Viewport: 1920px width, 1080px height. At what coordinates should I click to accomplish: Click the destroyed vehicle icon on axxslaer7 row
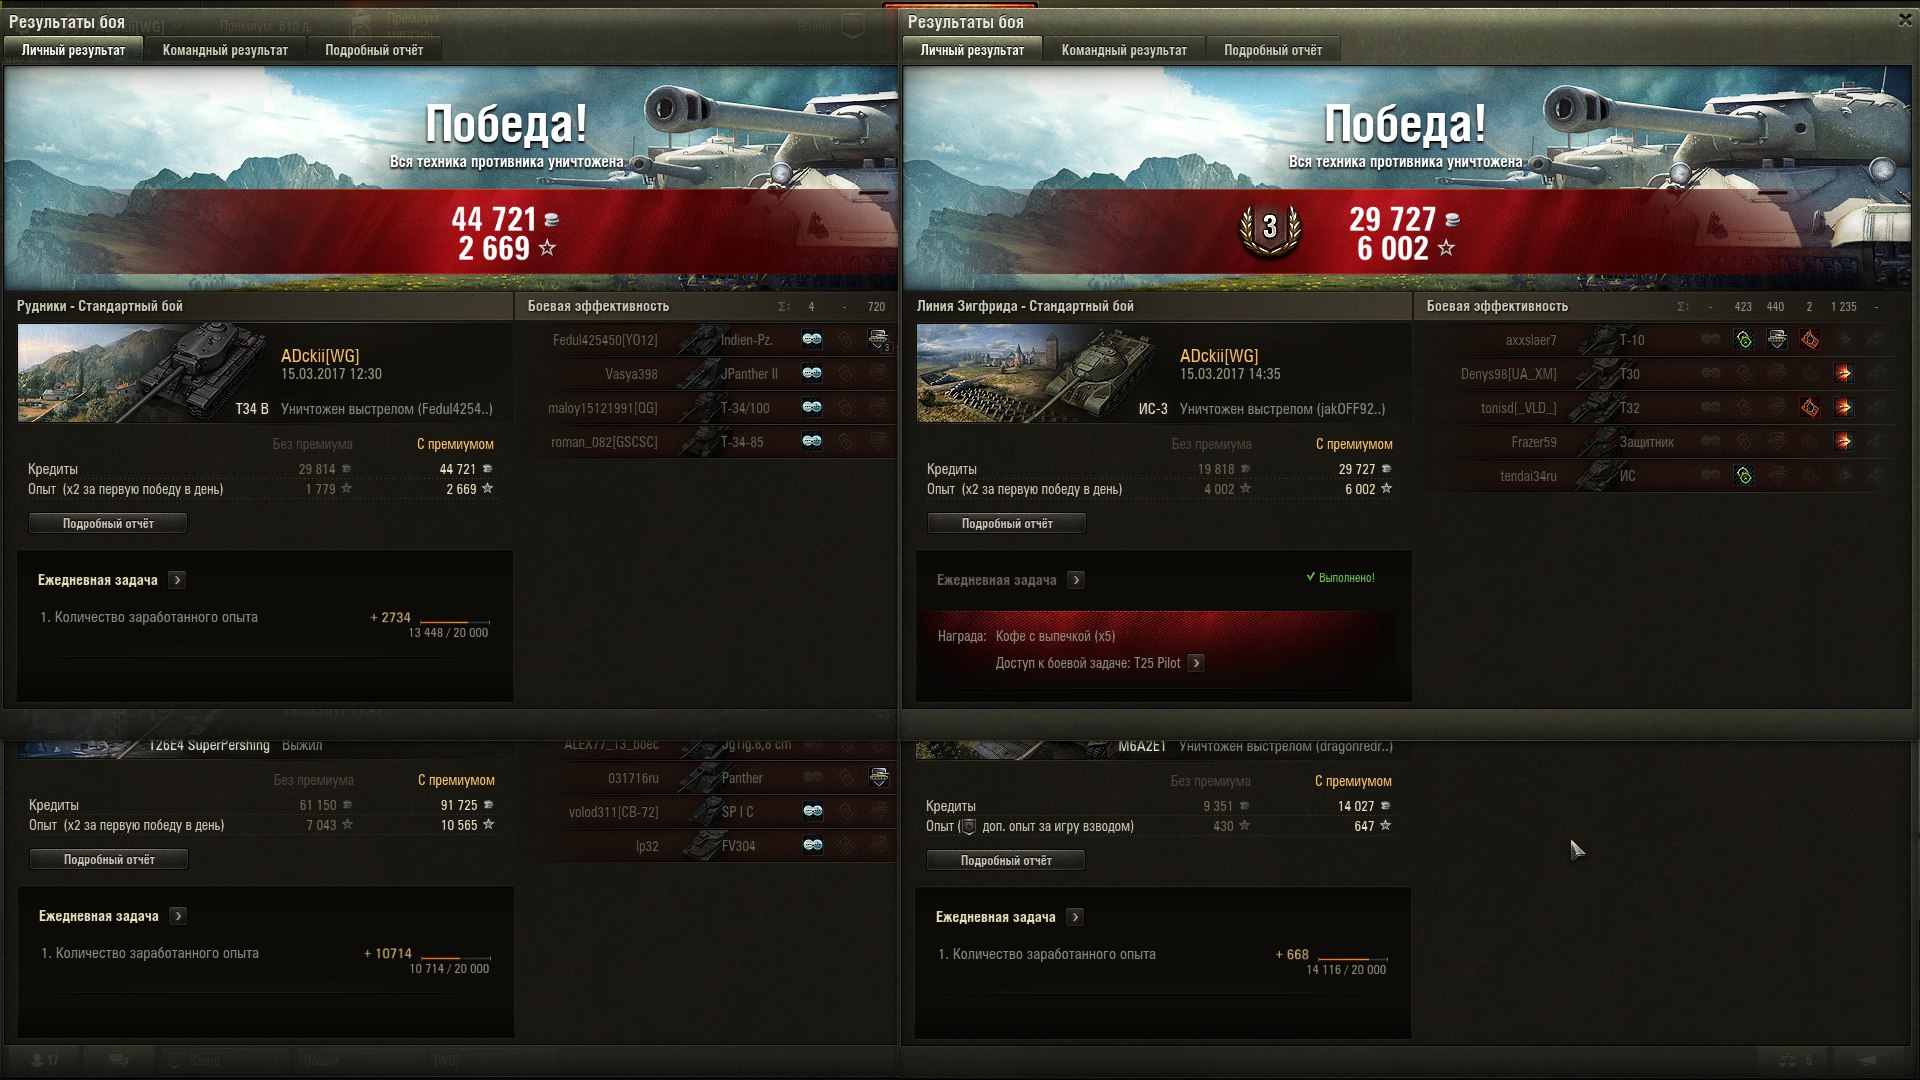tap(1777, 340)
